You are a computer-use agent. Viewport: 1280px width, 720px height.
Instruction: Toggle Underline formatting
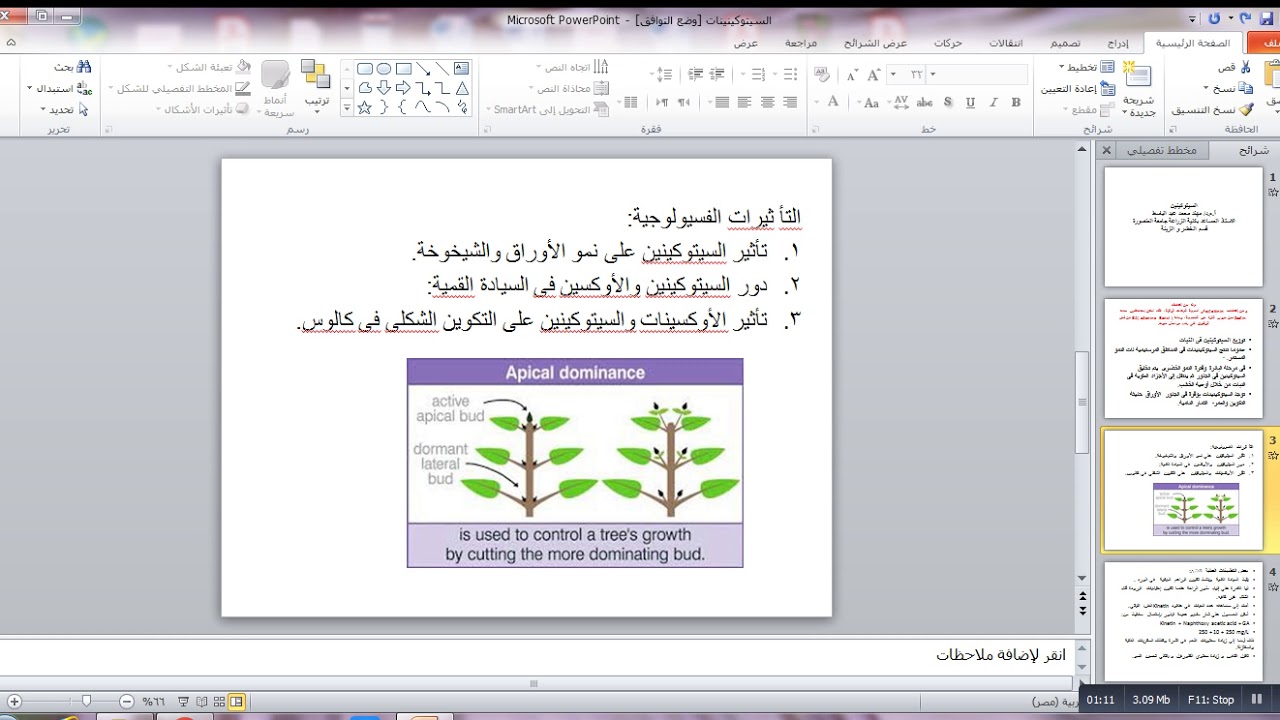pos(971,102)
